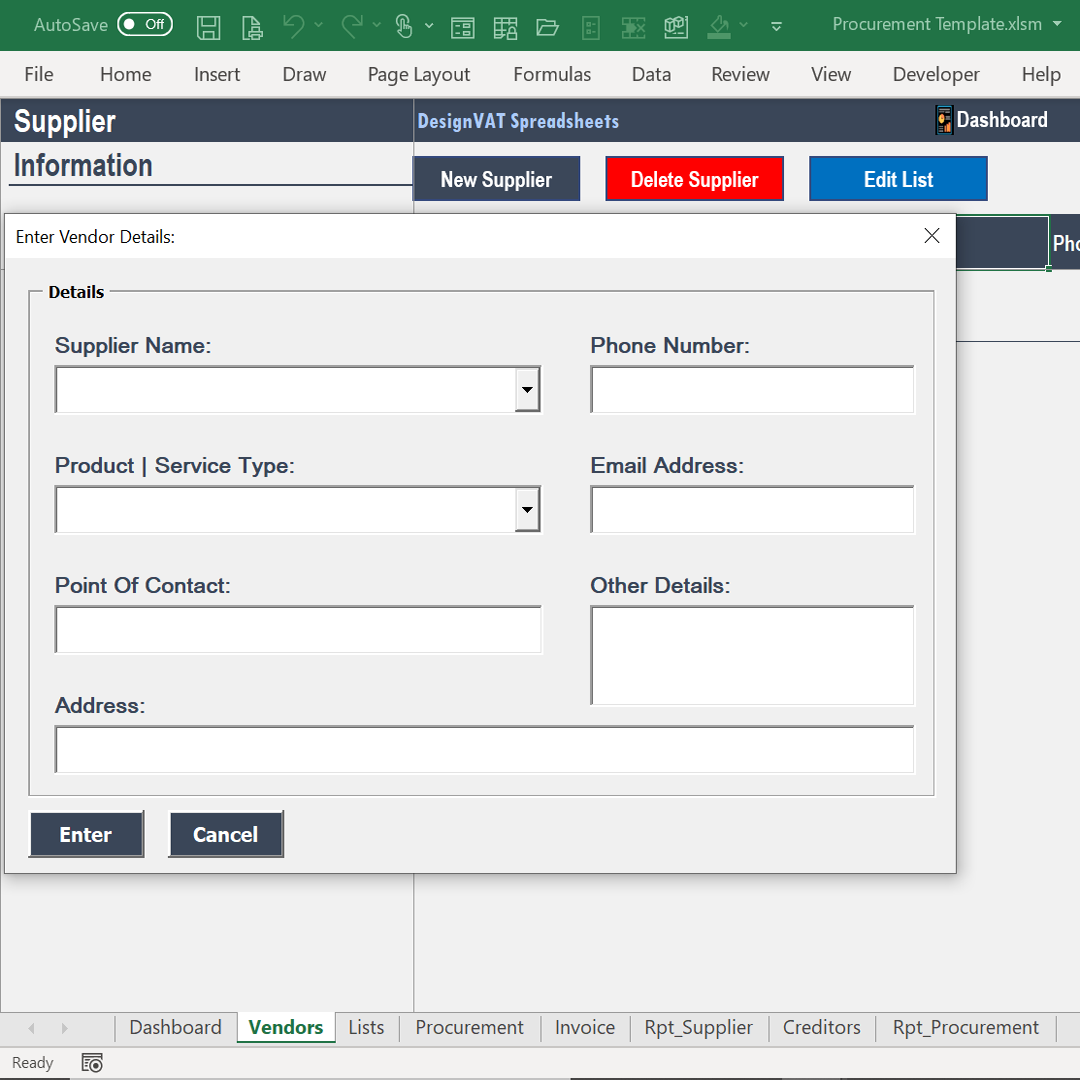Close the Enter Vendor Details dialog
1080x1080 pixels.
pos(931,236)
